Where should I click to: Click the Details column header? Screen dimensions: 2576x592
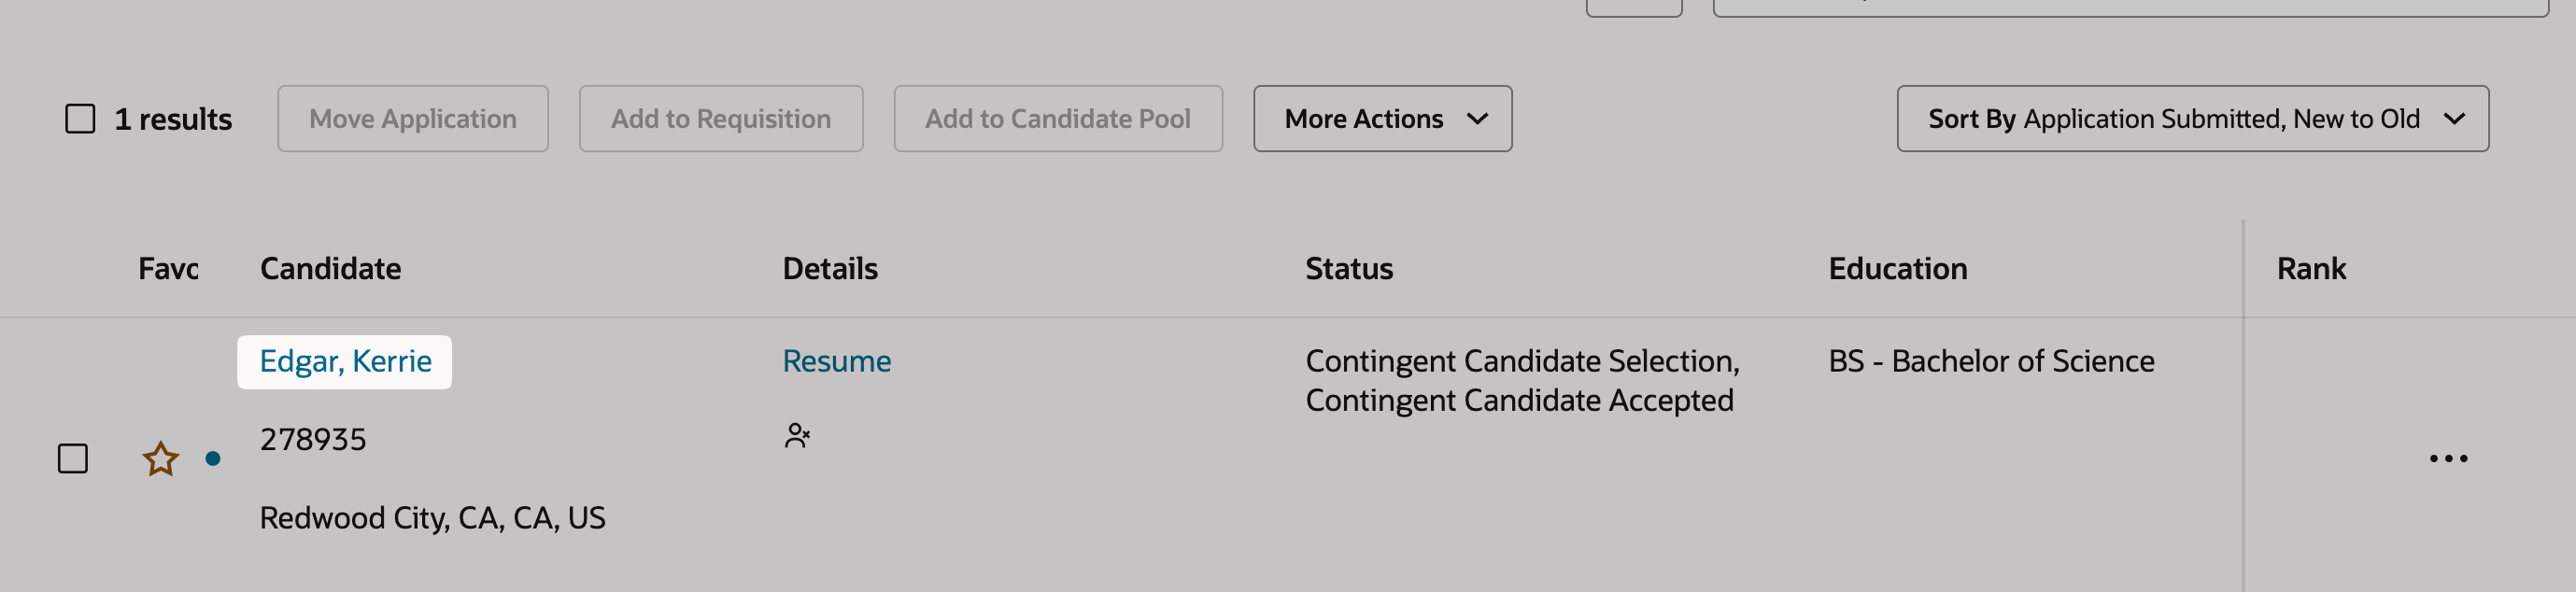point(830,268)
